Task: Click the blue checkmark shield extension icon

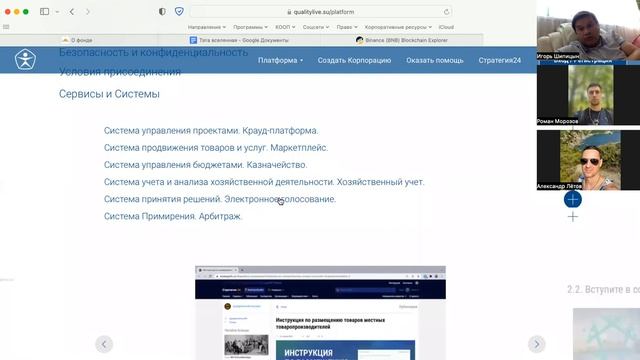Action: click(179, 11)
